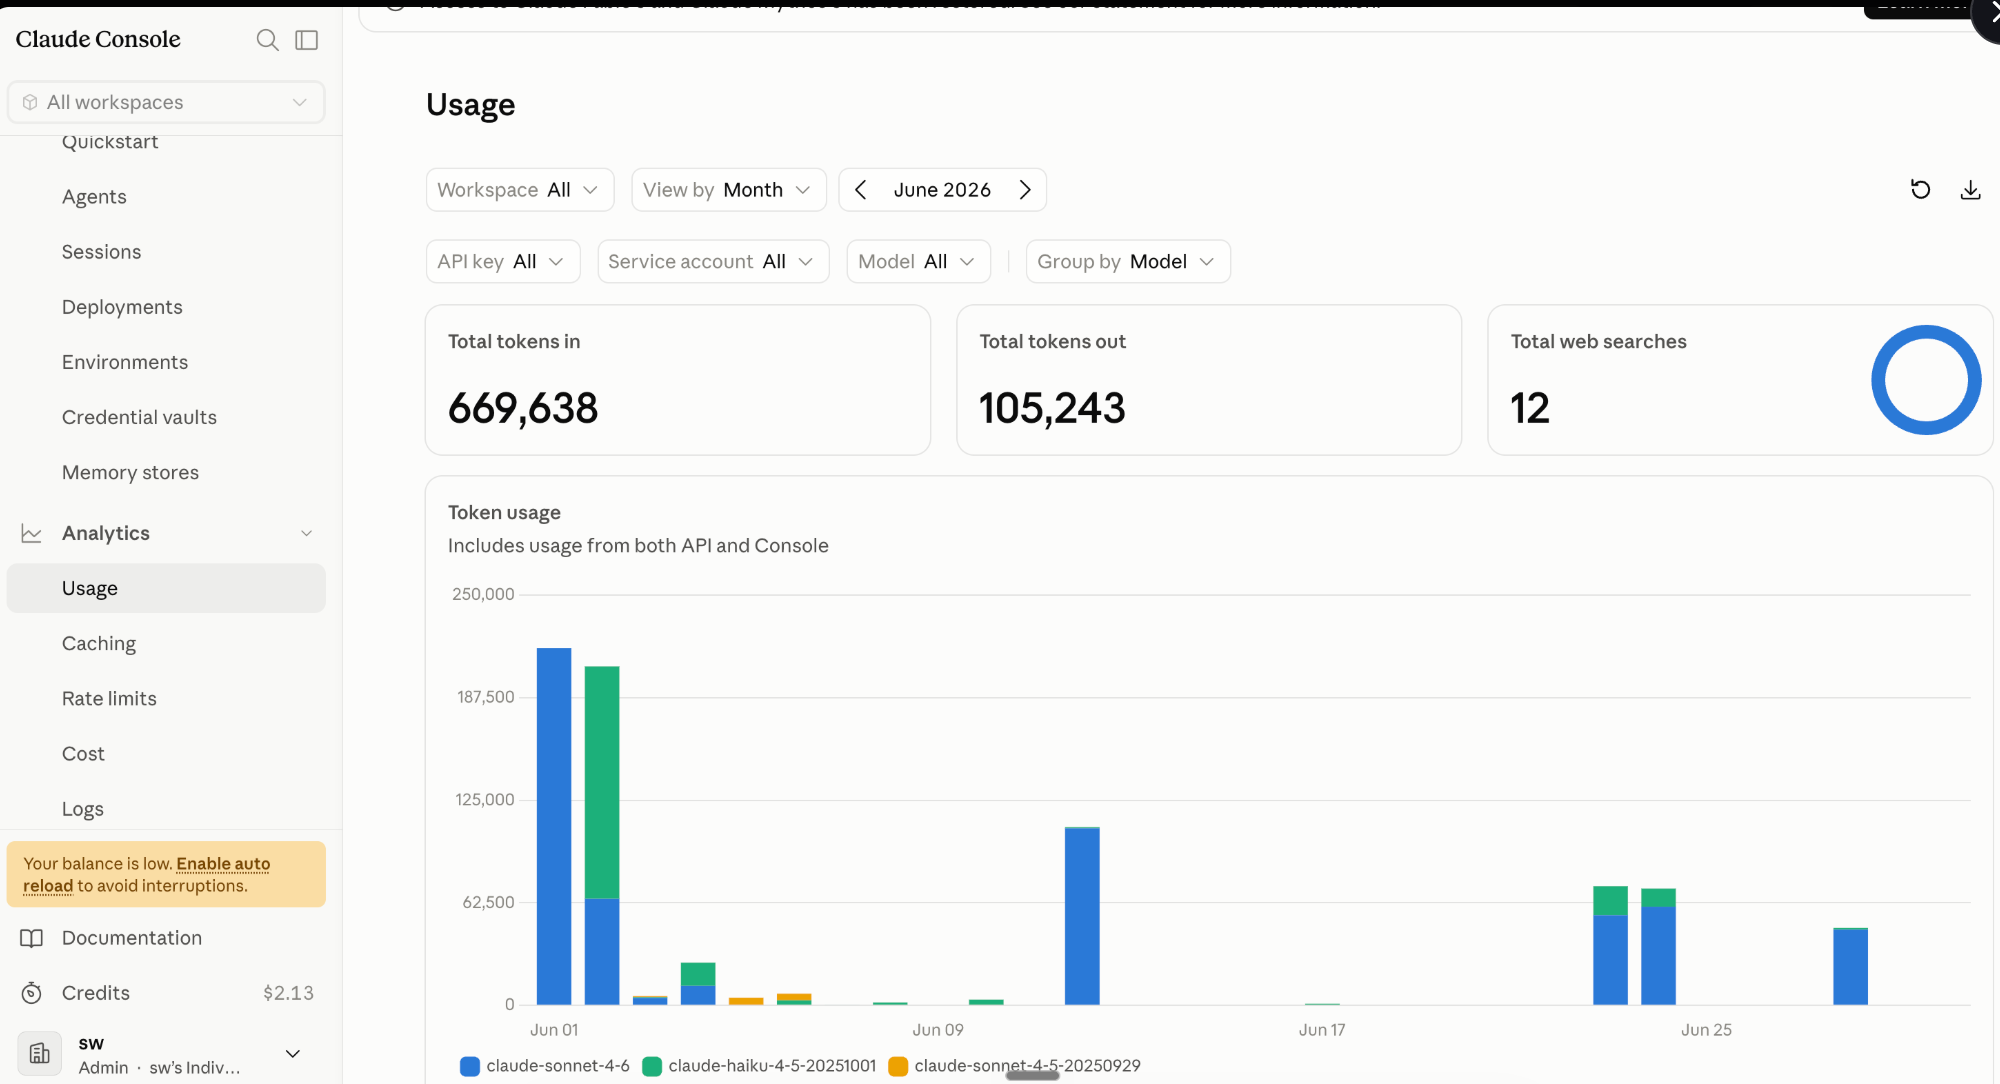
Task: Click the 669,638 tokens in value
Action: pyautogui.click(x=523, y=408)
